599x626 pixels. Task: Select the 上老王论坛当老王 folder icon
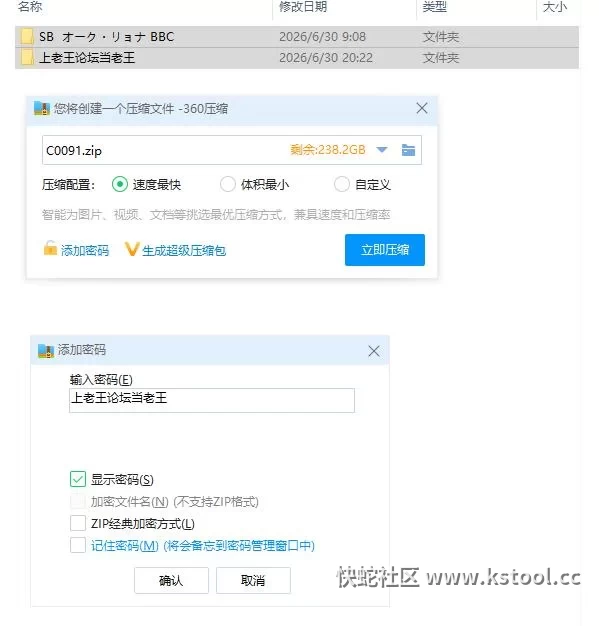[27, 57]
